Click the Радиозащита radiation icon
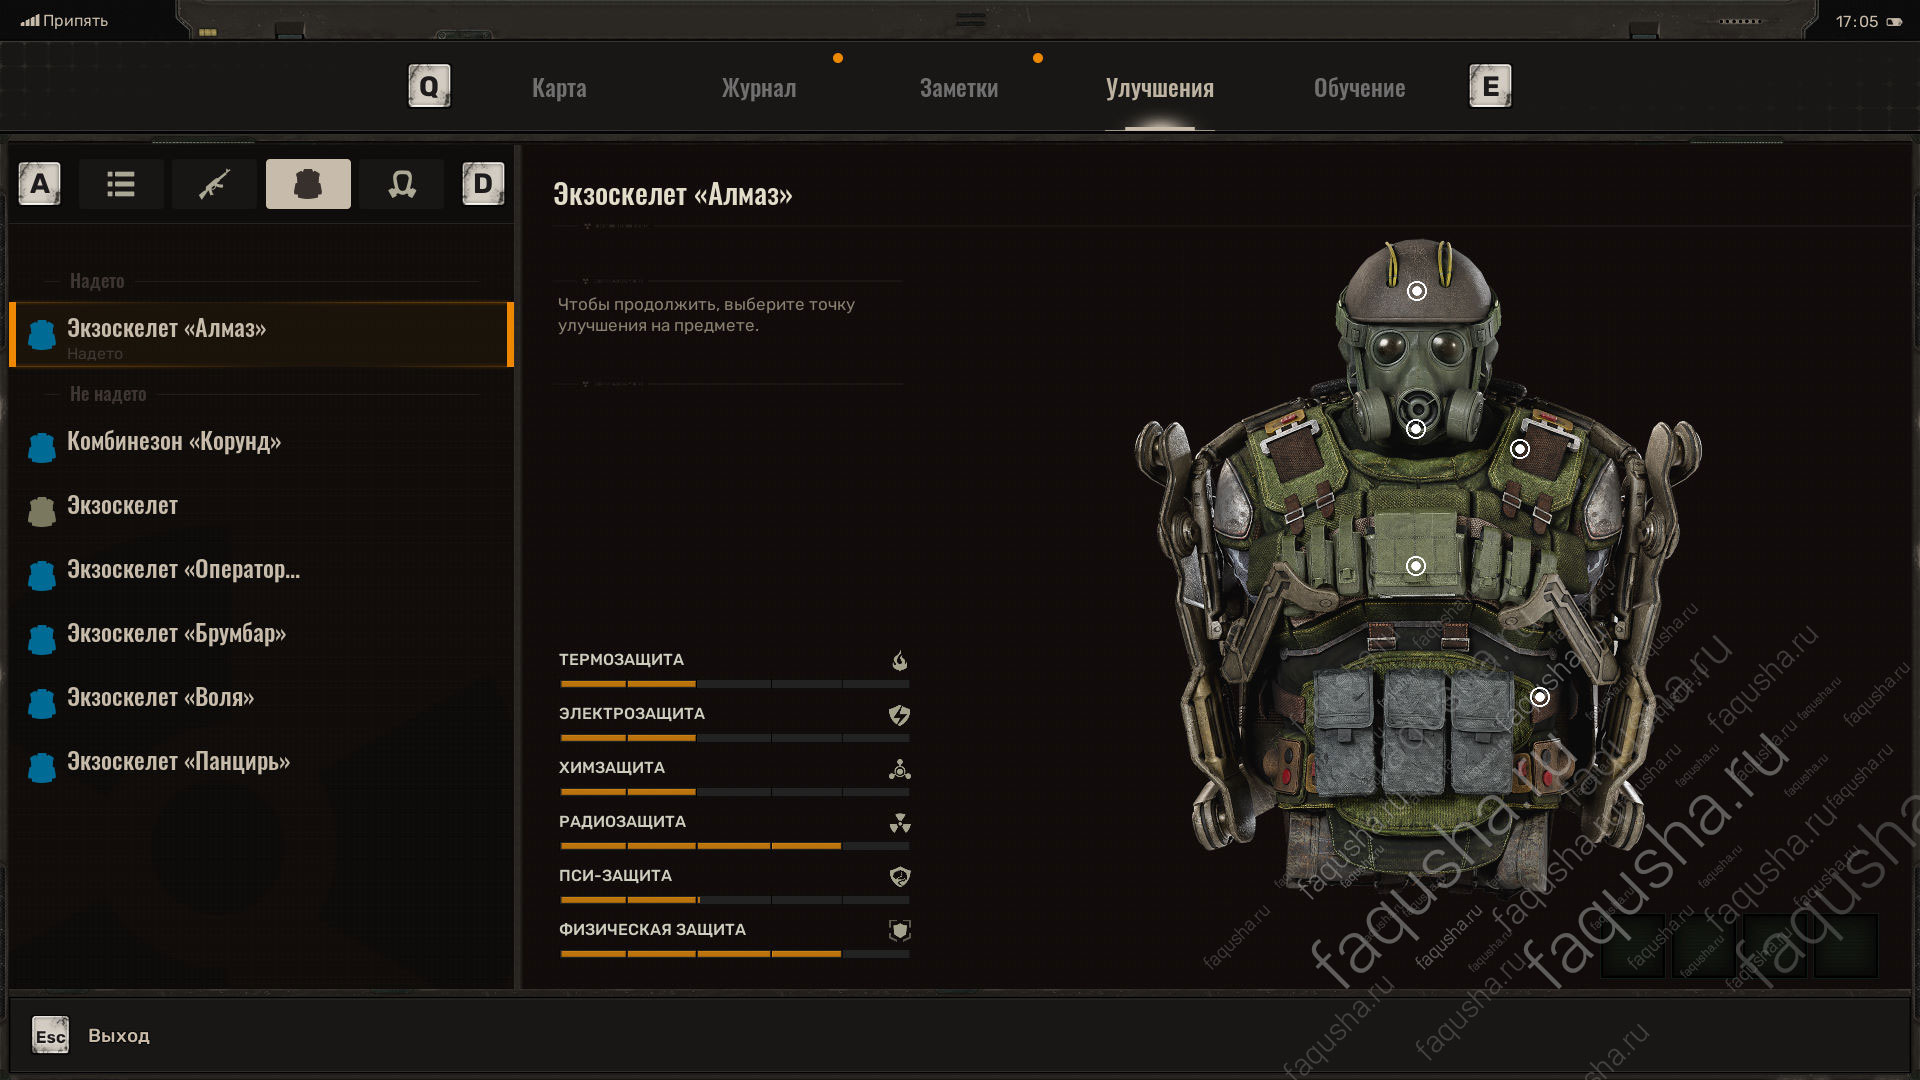The image size is (1920, 1080). click(x=900, y=823)
